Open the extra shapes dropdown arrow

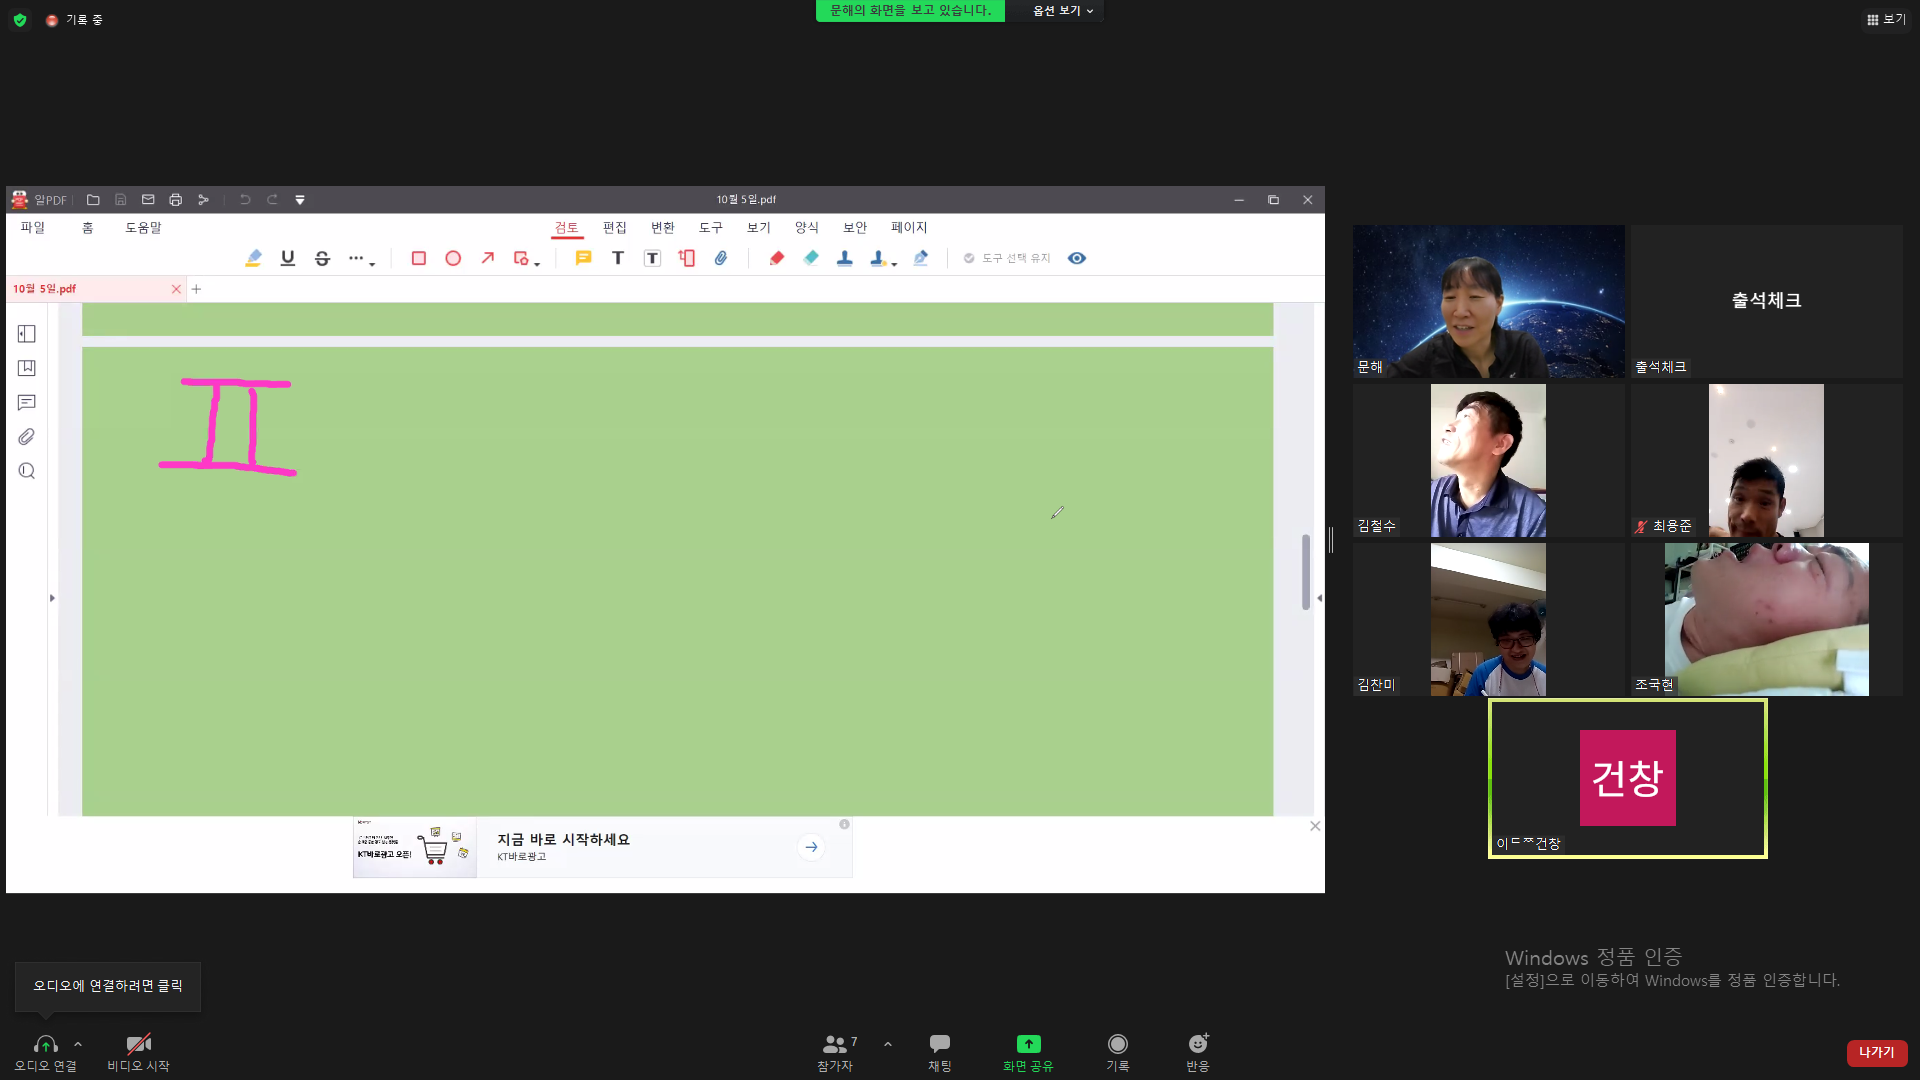tap(537, 264)
